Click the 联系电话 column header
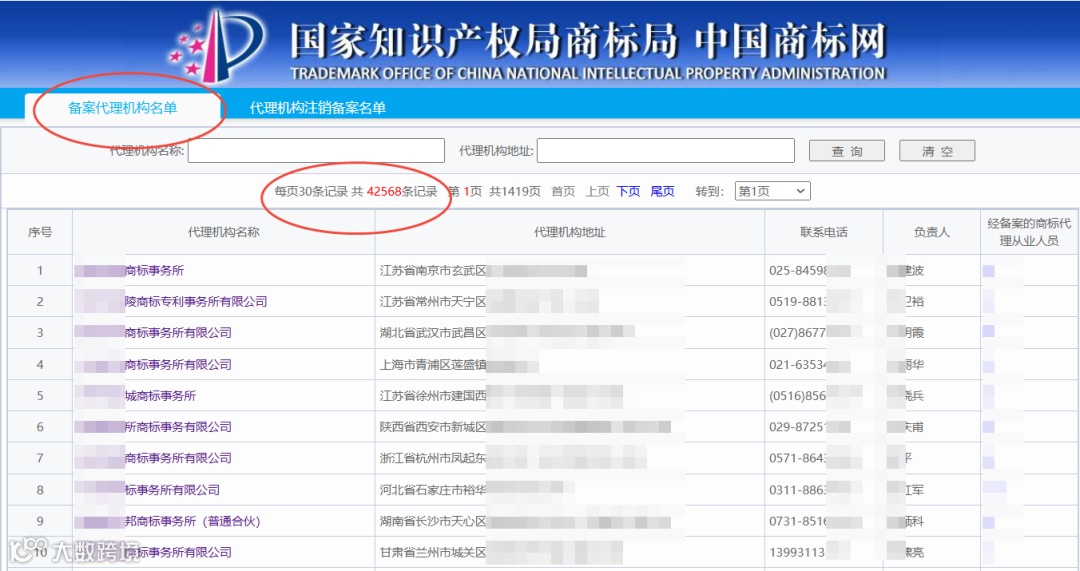This screenshot has width=1080, height=571. (x=824, y=232)
